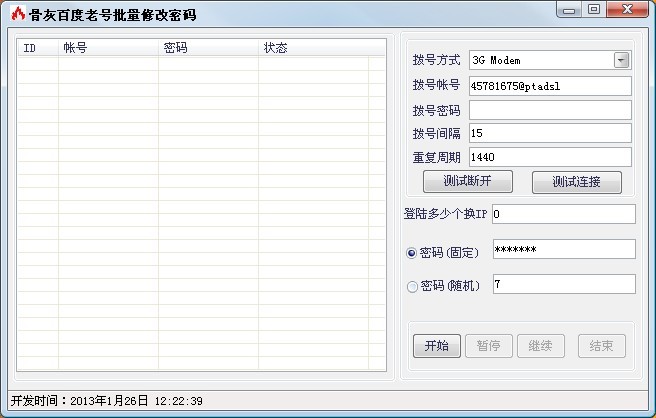Click the 密码 column header
The image size is (656, 418).
(x=208, y=48)
